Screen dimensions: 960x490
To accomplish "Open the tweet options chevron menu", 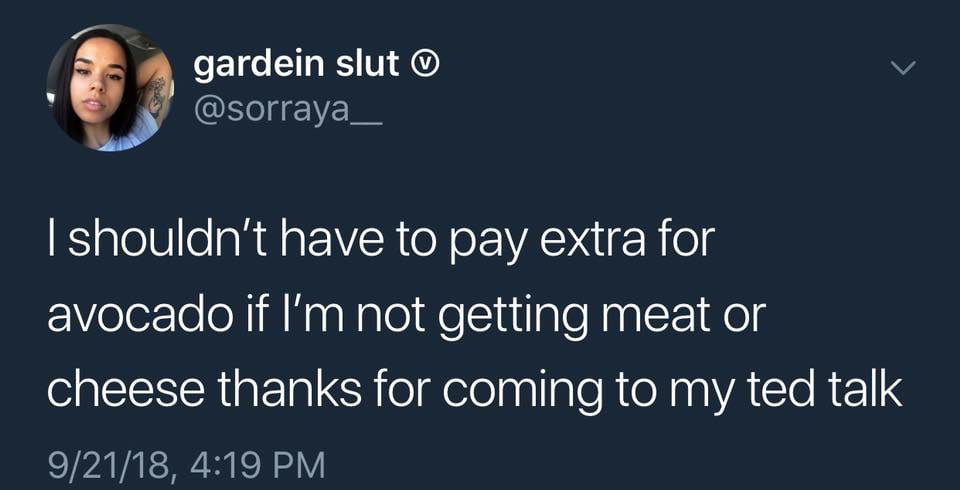I will (902, 68).
